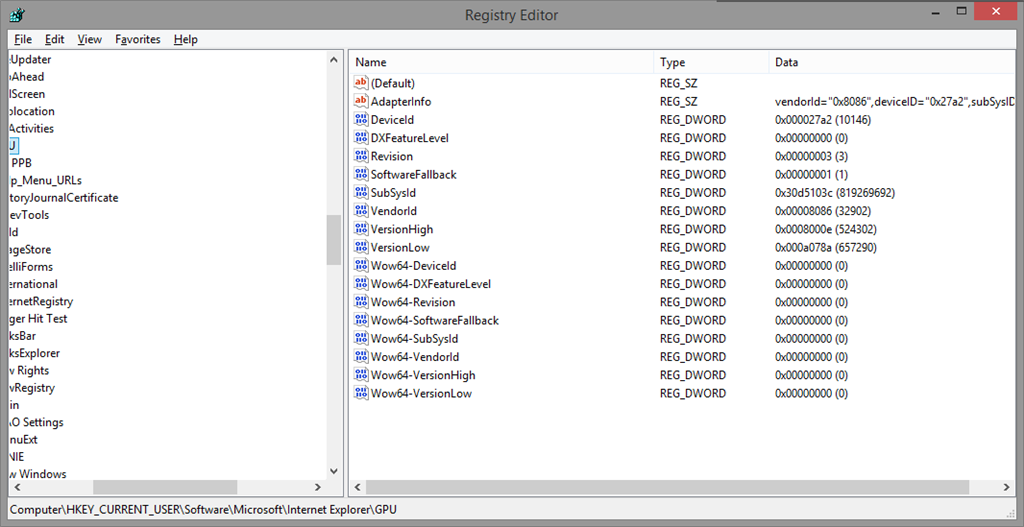Image resolution: width=1024 pixels, height=527 pixels.
Task: Click the values pane horizontal scrollbar thumb
Action: pos(667,487)
